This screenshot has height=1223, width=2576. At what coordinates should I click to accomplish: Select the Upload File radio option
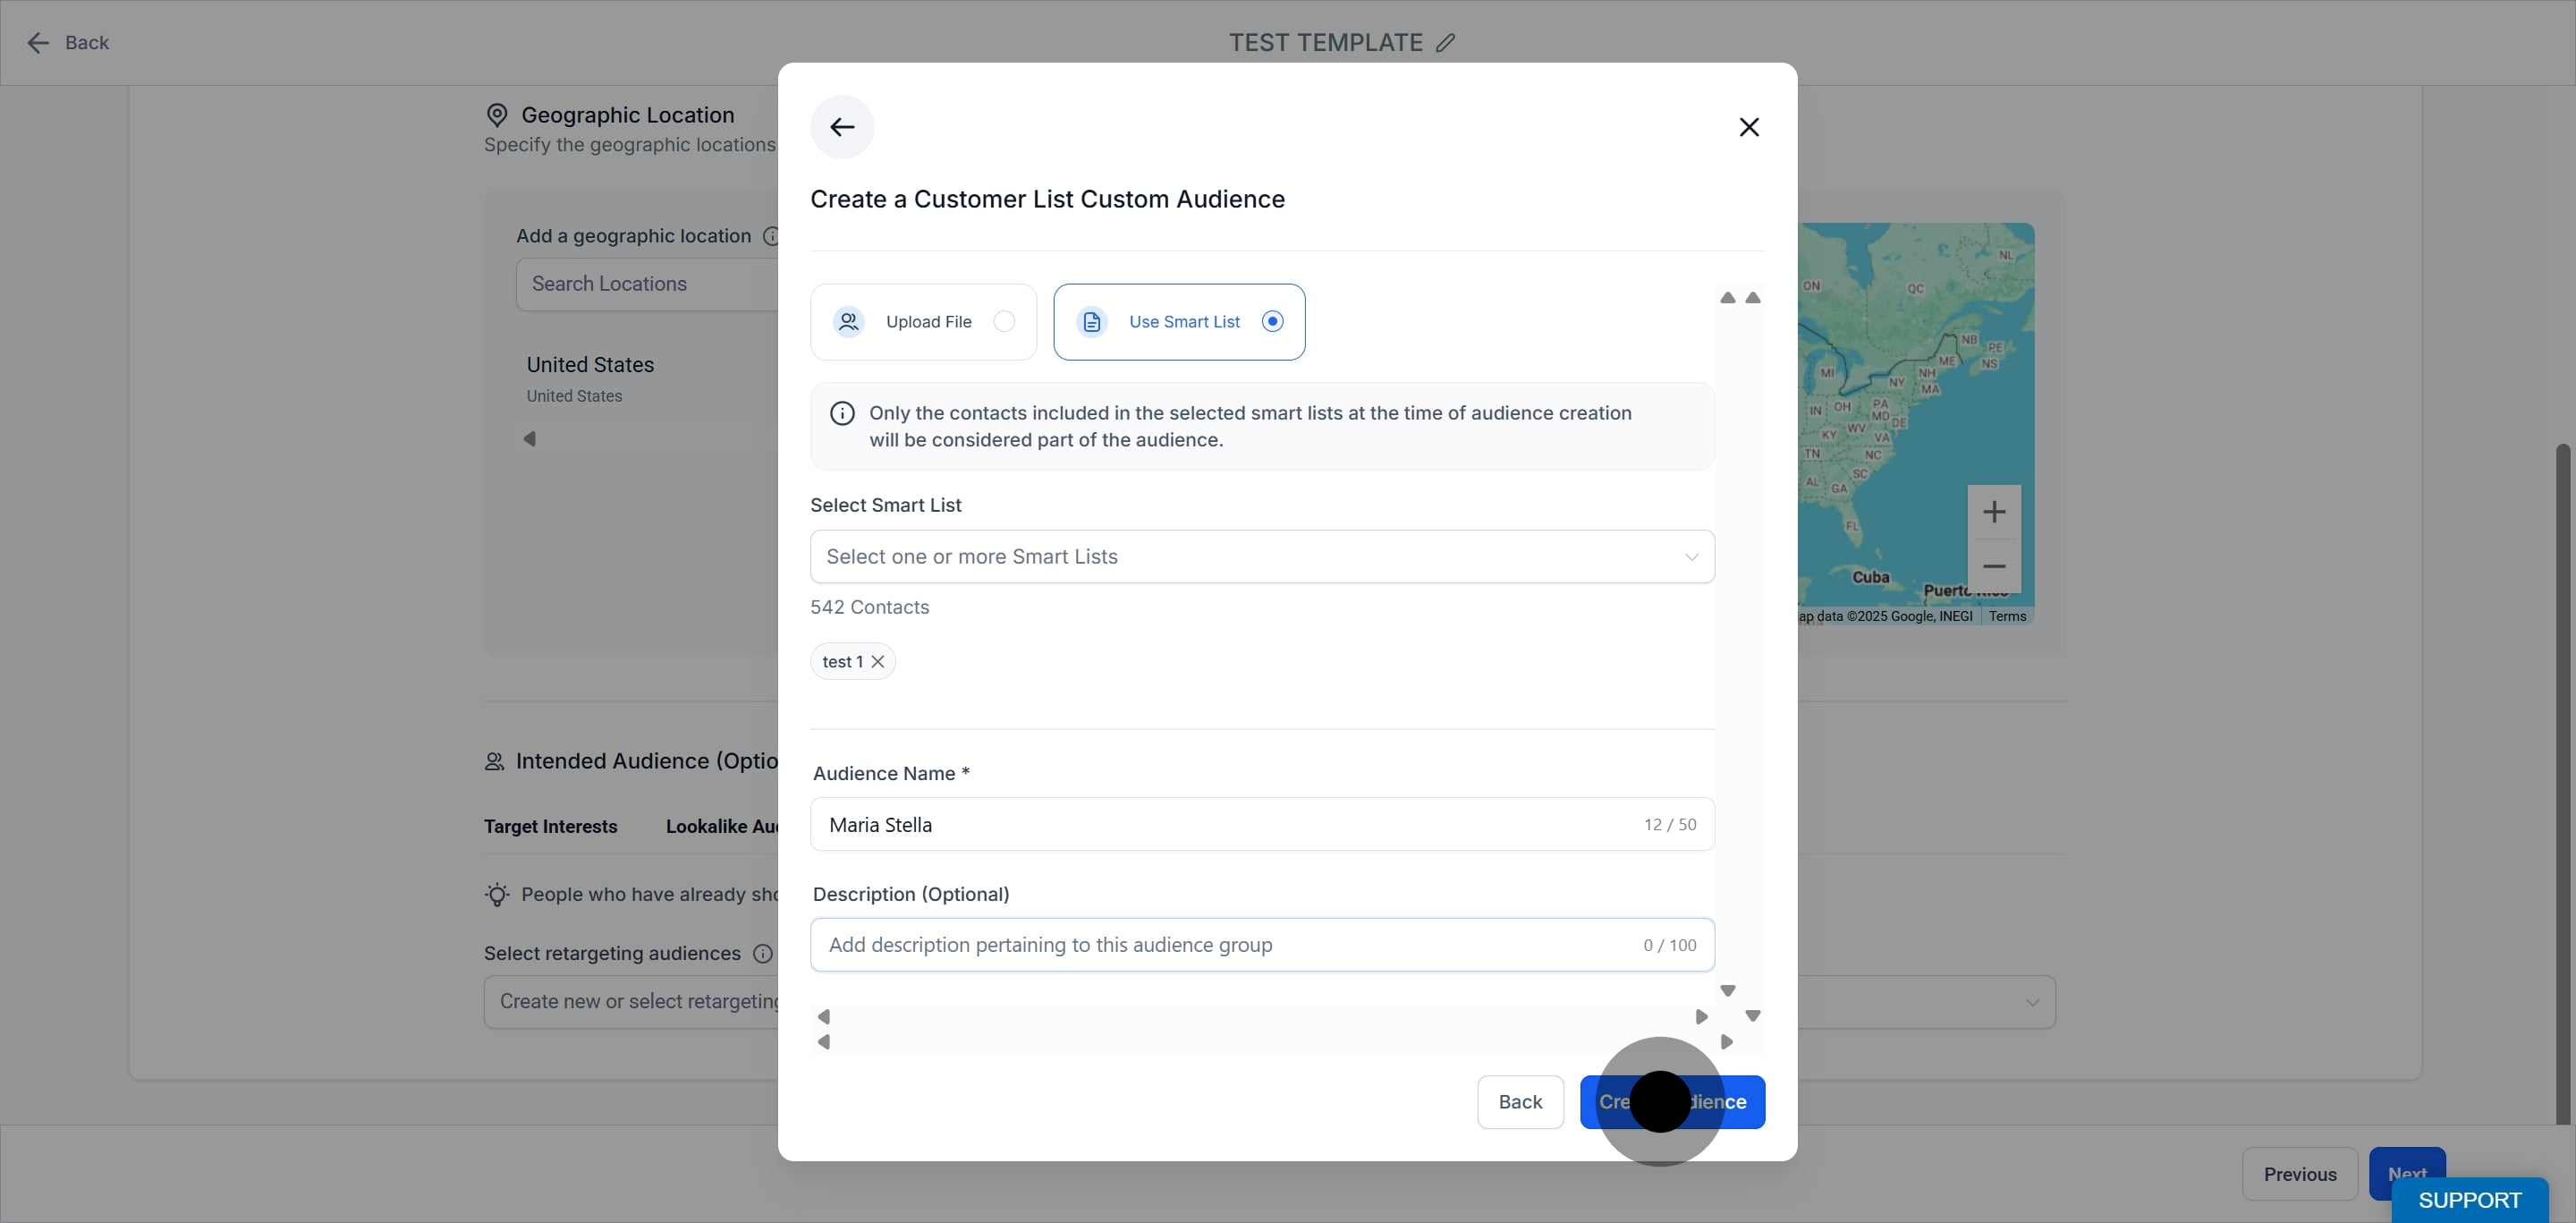[1004, 321]
